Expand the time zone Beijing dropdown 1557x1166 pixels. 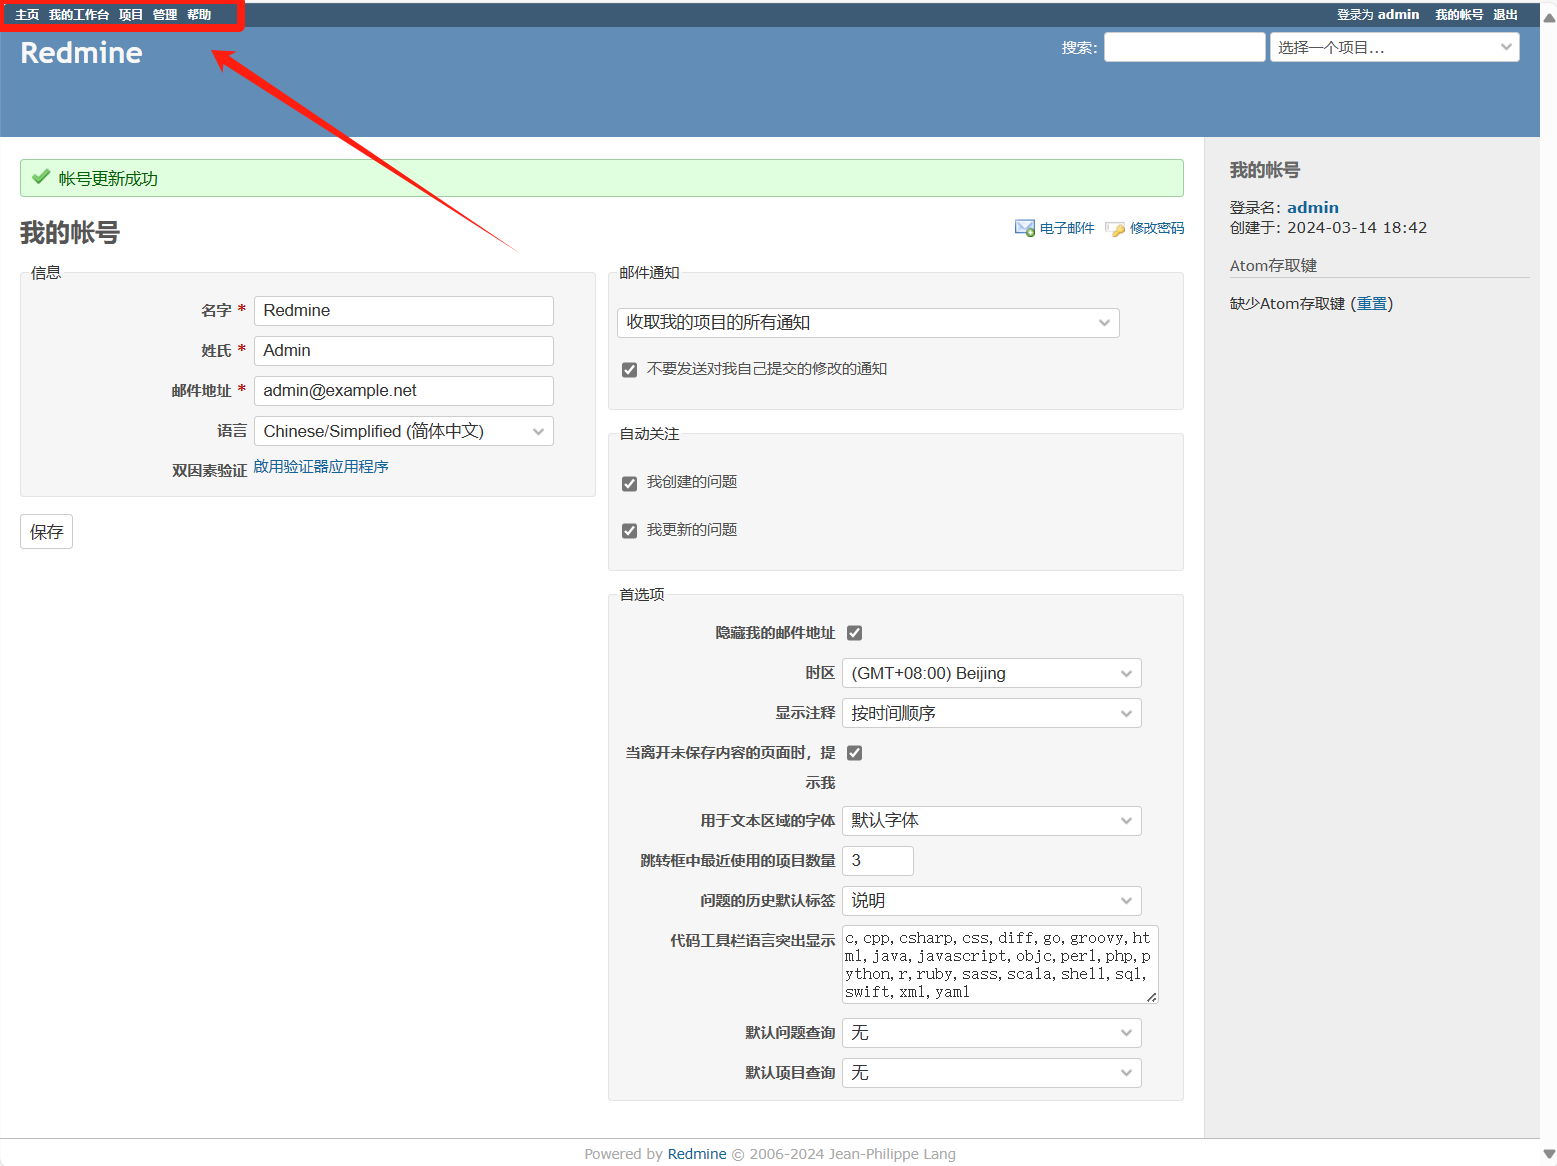coord(990,673)
